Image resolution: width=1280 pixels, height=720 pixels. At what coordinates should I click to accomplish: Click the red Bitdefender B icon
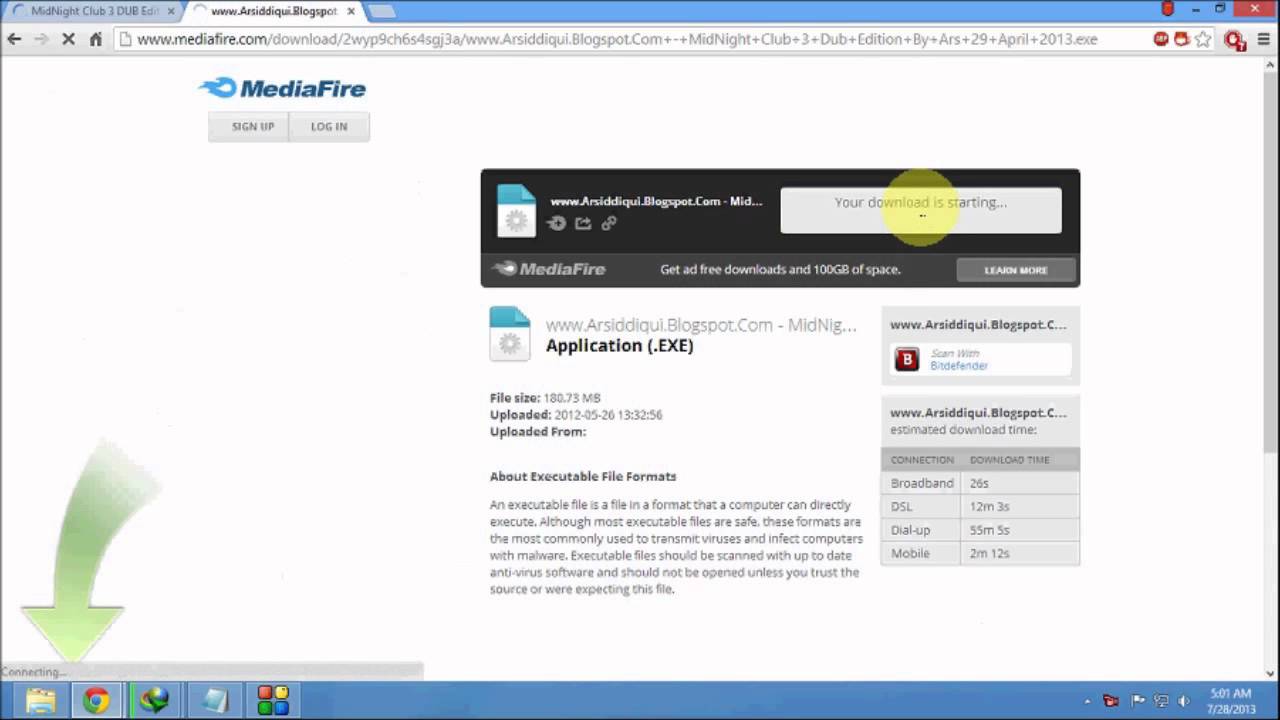pos(907,360)
